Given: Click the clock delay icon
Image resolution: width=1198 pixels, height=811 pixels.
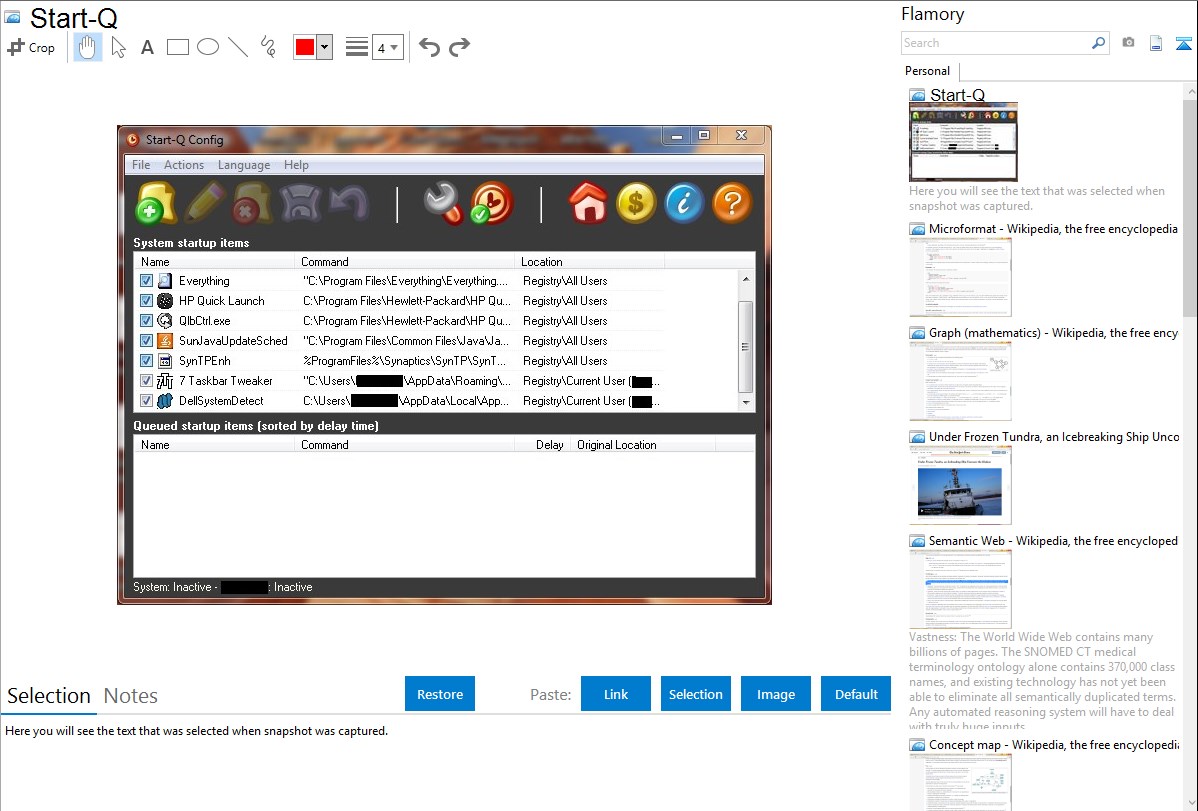Looking at the screenshot, I should [491, 203].
